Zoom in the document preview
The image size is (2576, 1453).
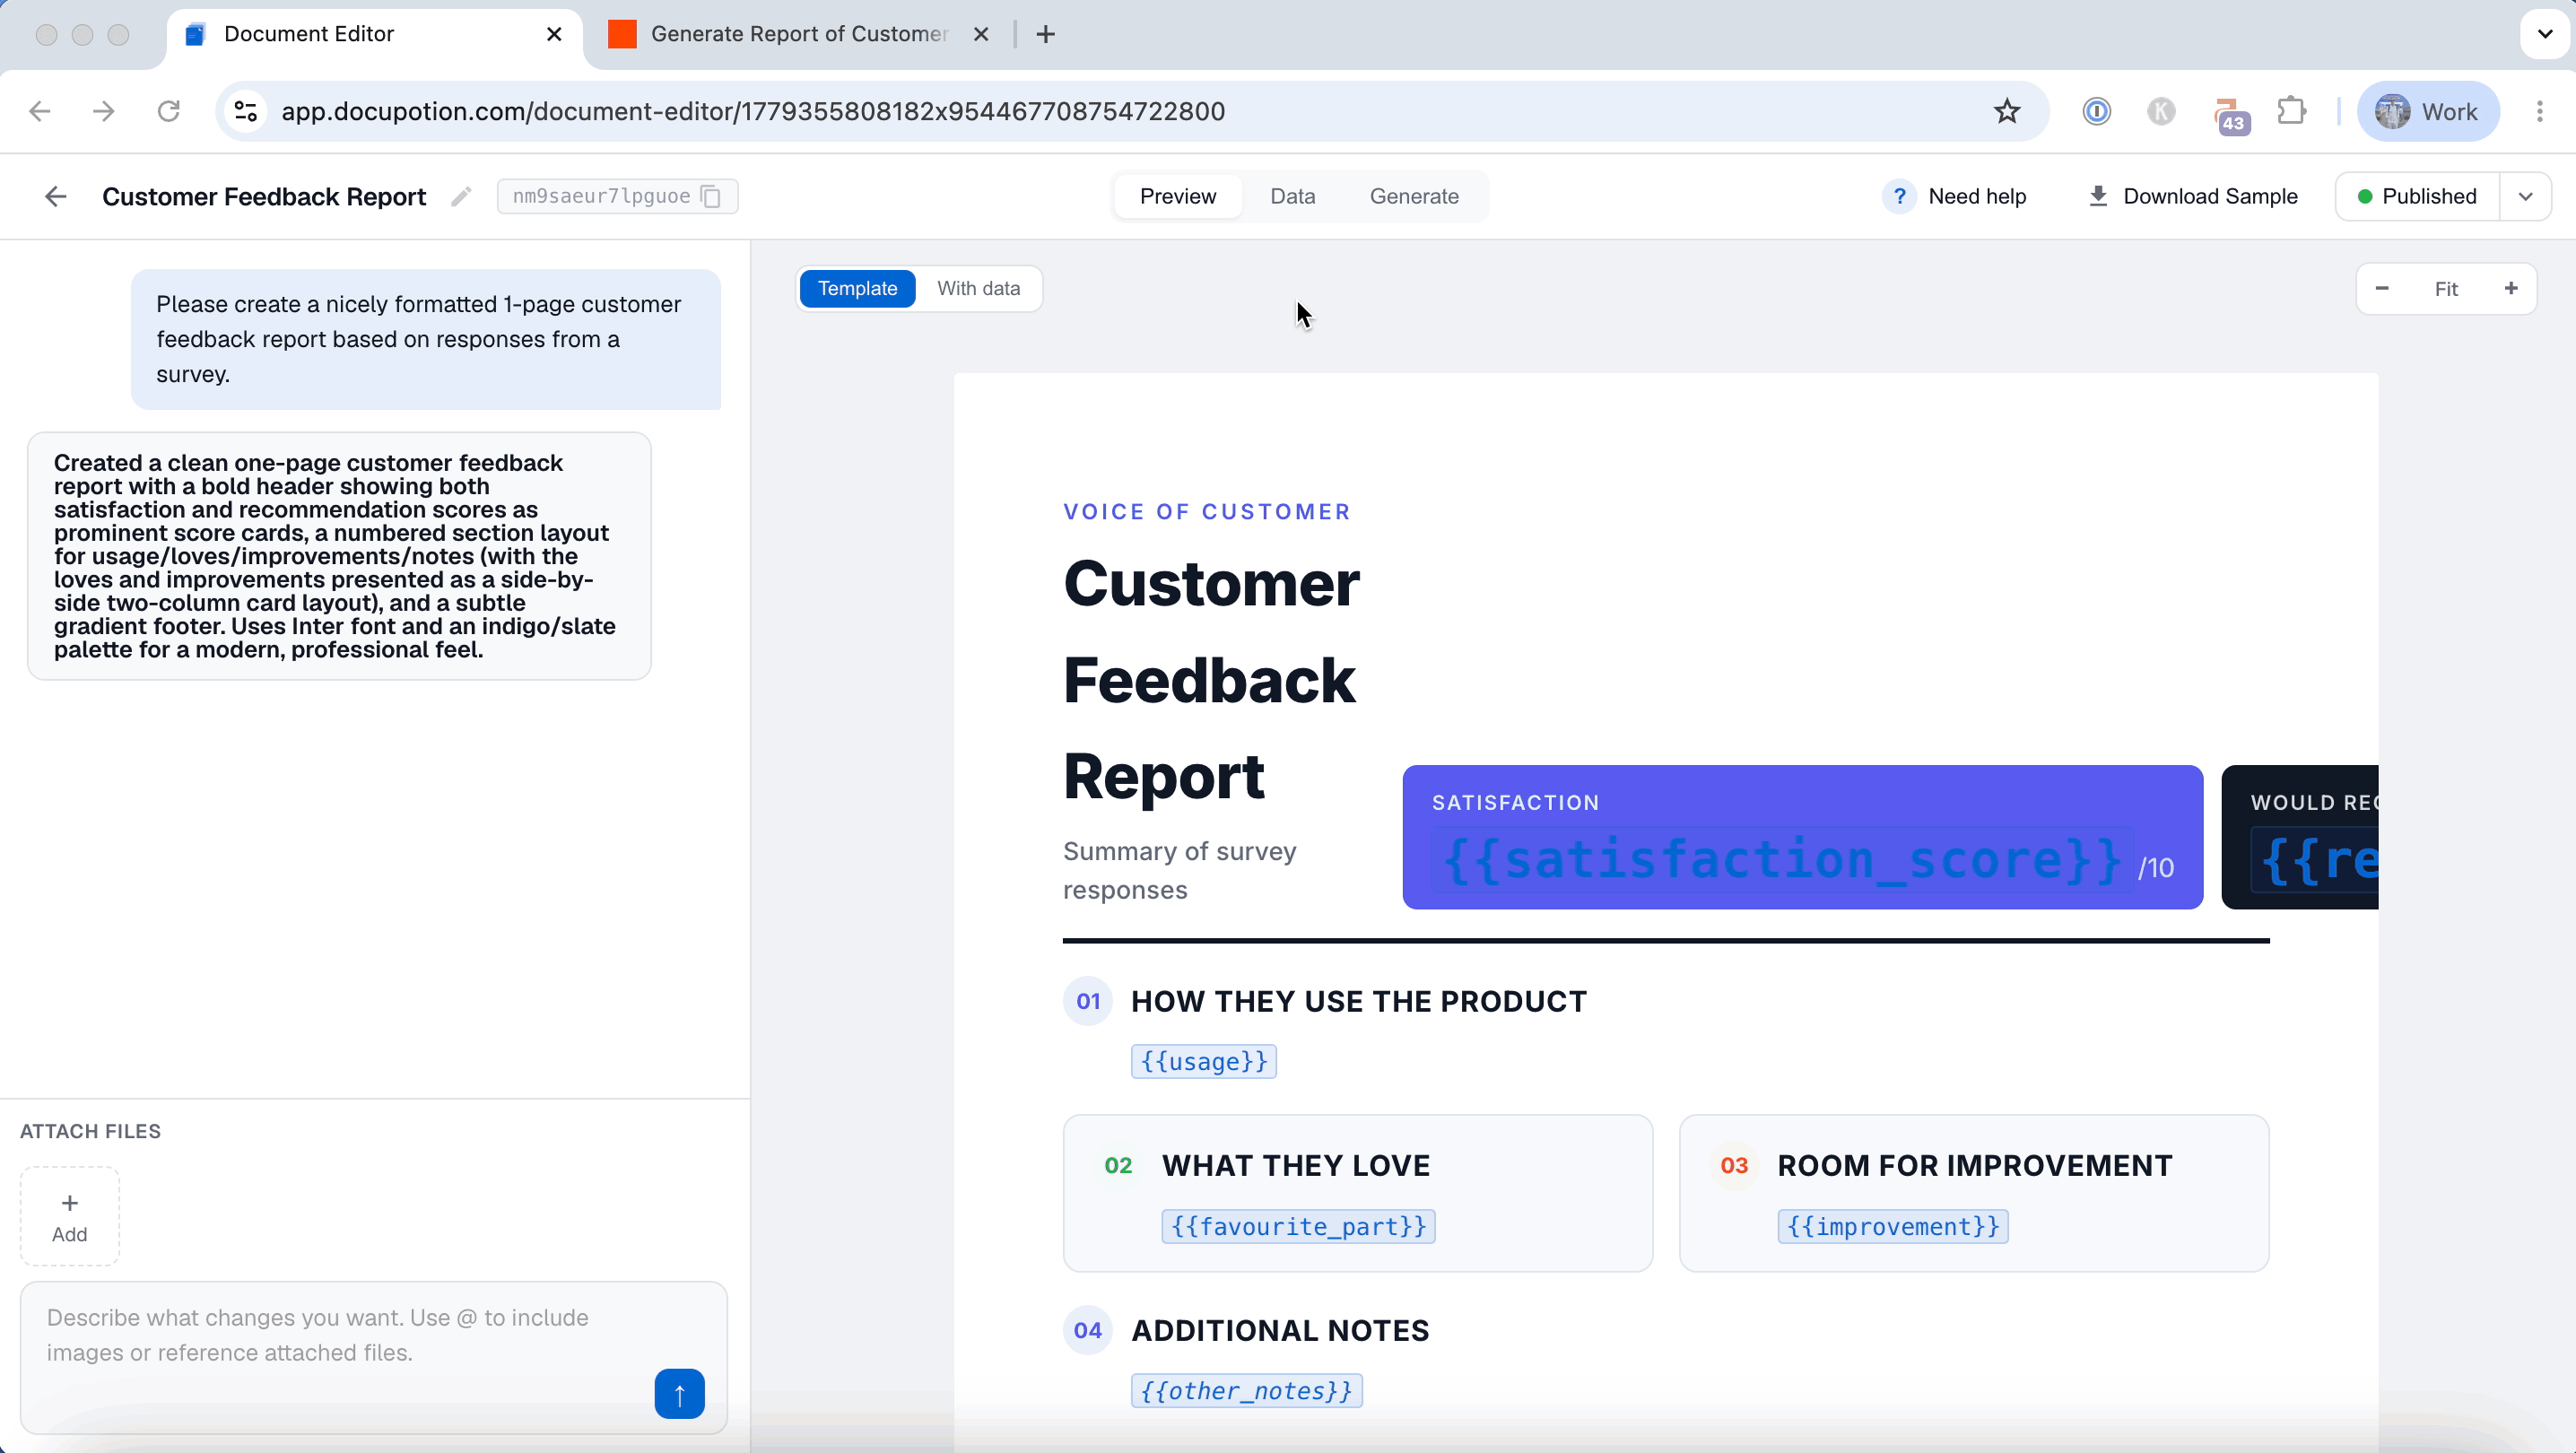2510,288
